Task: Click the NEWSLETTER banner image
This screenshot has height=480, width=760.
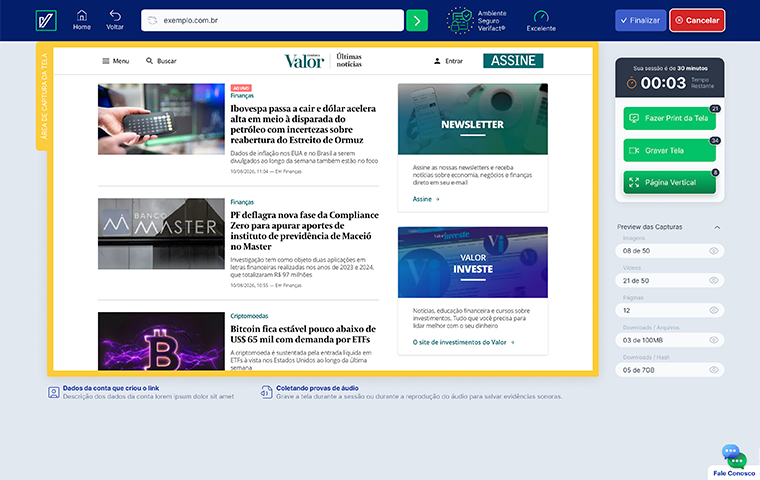Action: [x=473, y=119]
